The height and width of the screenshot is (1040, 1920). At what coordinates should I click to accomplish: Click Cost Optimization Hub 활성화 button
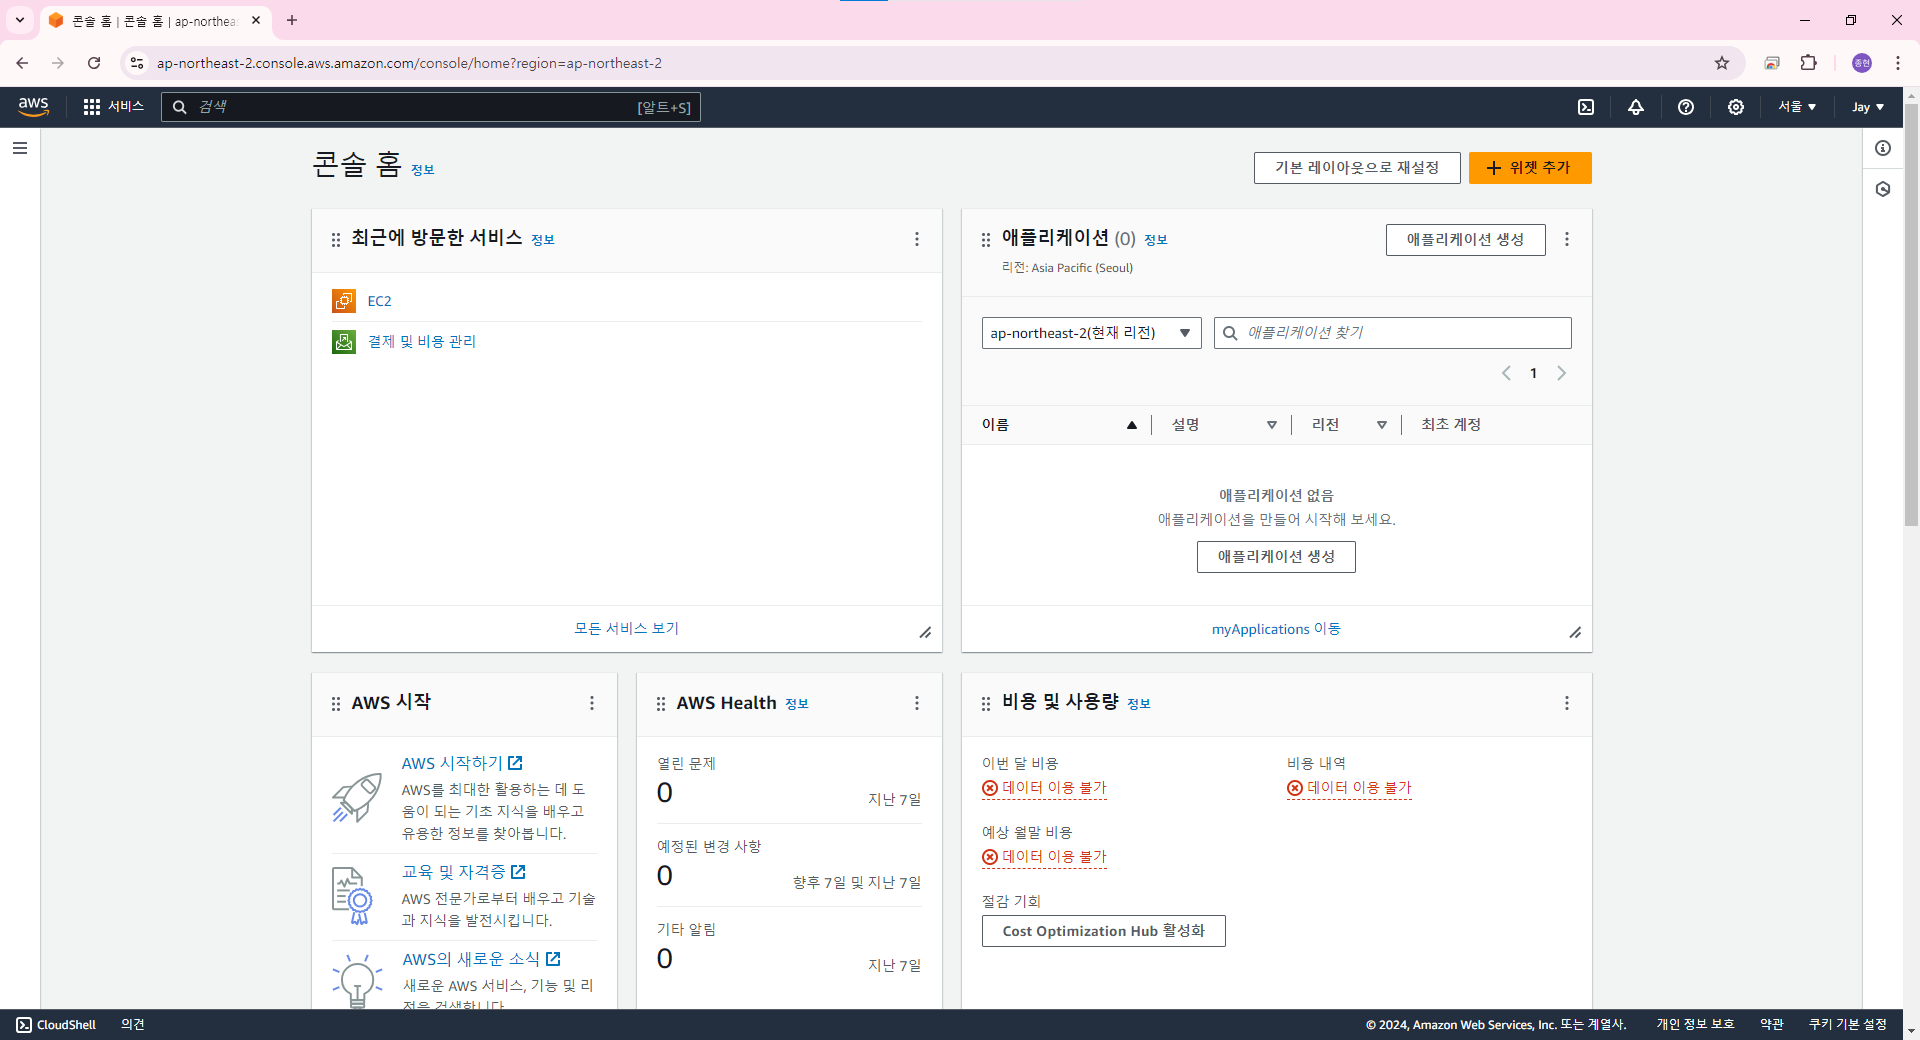tap(1103, 931)
